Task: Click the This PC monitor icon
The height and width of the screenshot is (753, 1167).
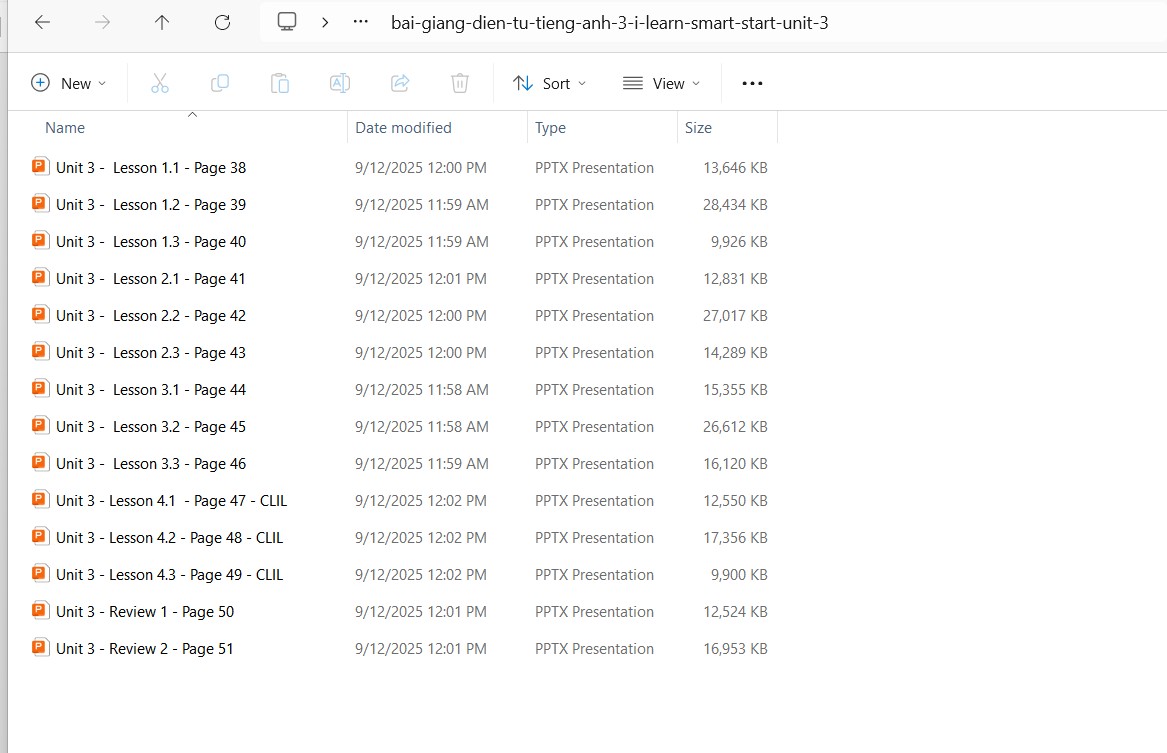Action: point(287,22)
